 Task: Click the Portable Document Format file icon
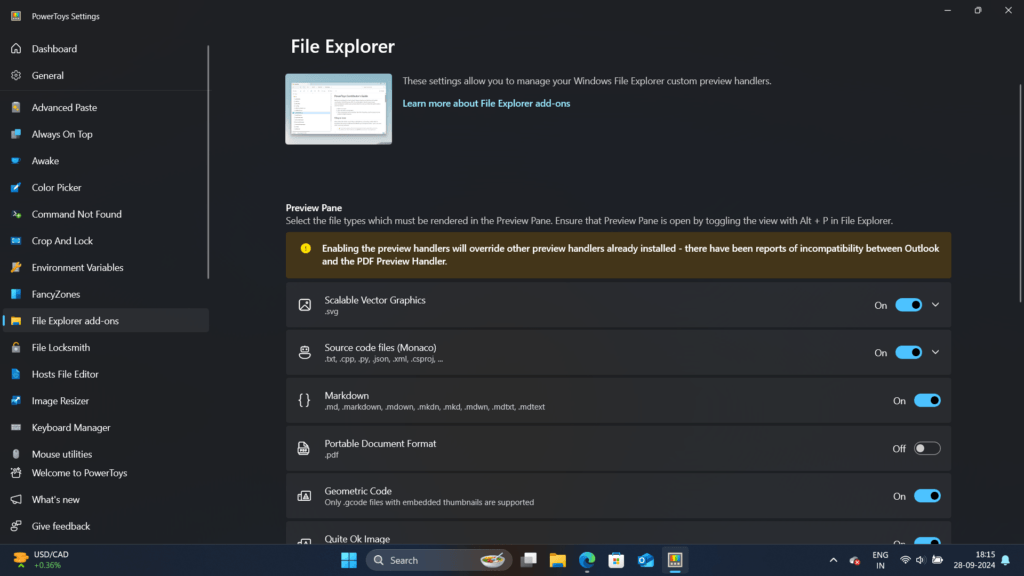point(304,449)
